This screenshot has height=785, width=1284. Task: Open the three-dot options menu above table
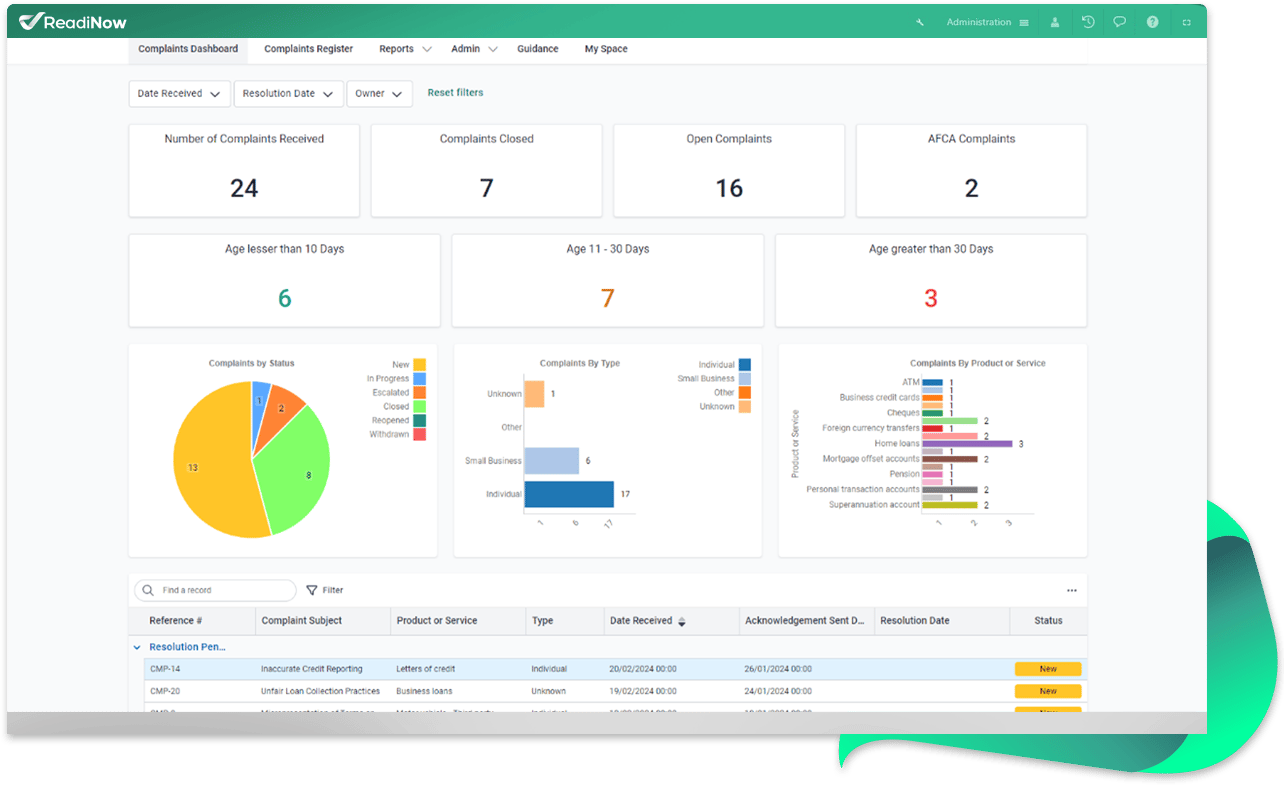(x=1072, y=590)
